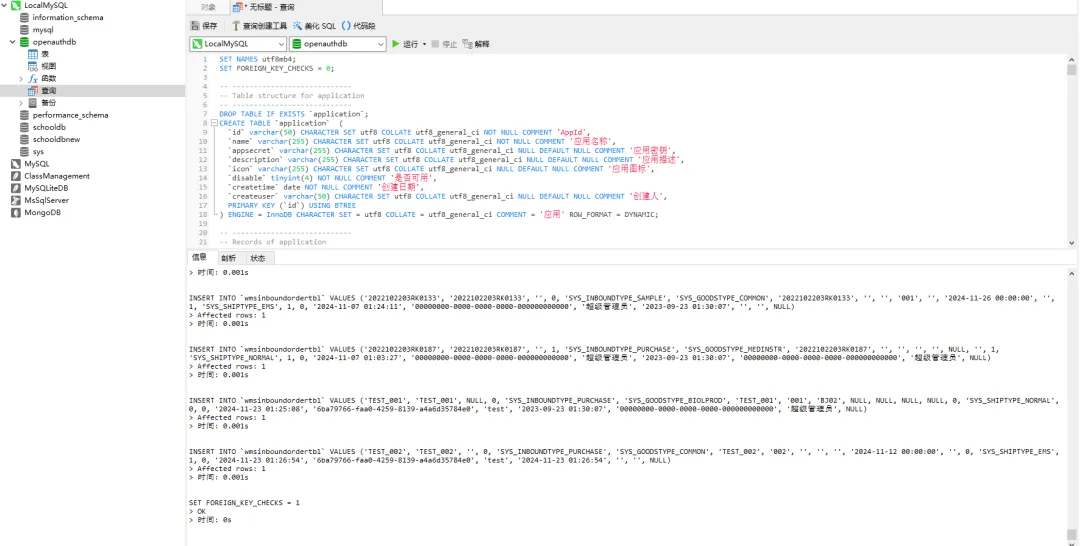
Task: Select the mysql database icon
Action: [24, 30]
